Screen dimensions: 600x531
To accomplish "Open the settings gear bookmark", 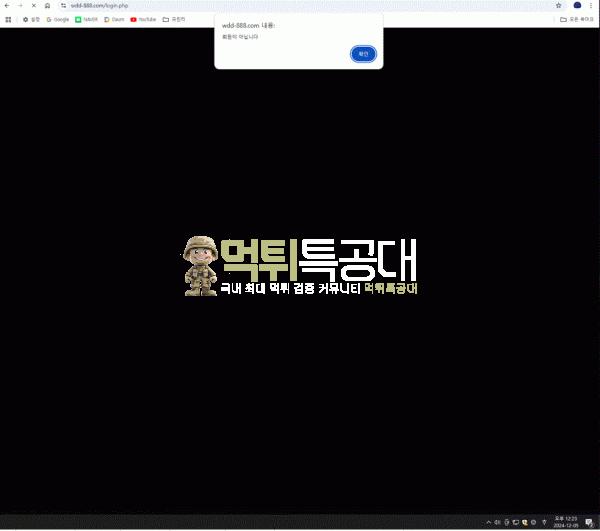I will [31, 20].
